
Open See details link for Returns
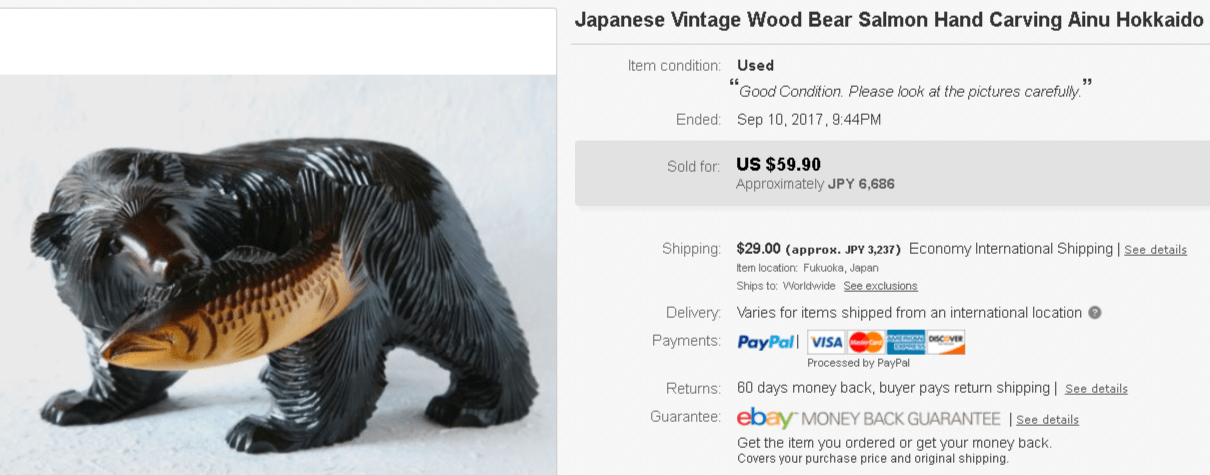(1096, 389)
